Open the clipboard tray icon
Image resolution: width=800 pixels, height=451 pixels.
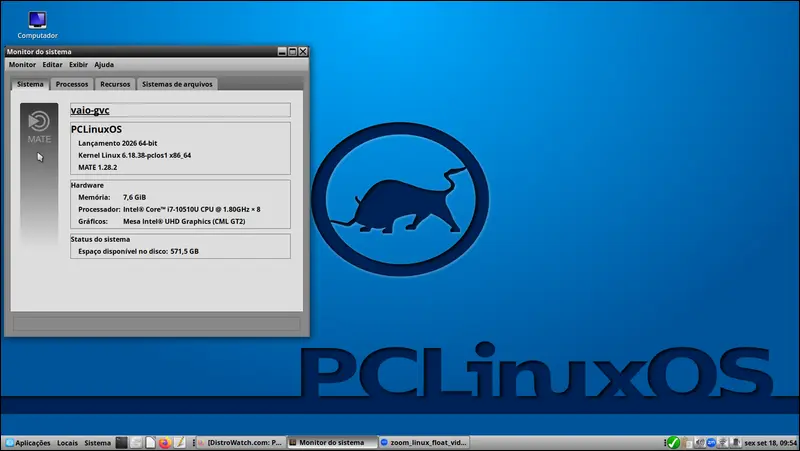(x=687, y=443)
